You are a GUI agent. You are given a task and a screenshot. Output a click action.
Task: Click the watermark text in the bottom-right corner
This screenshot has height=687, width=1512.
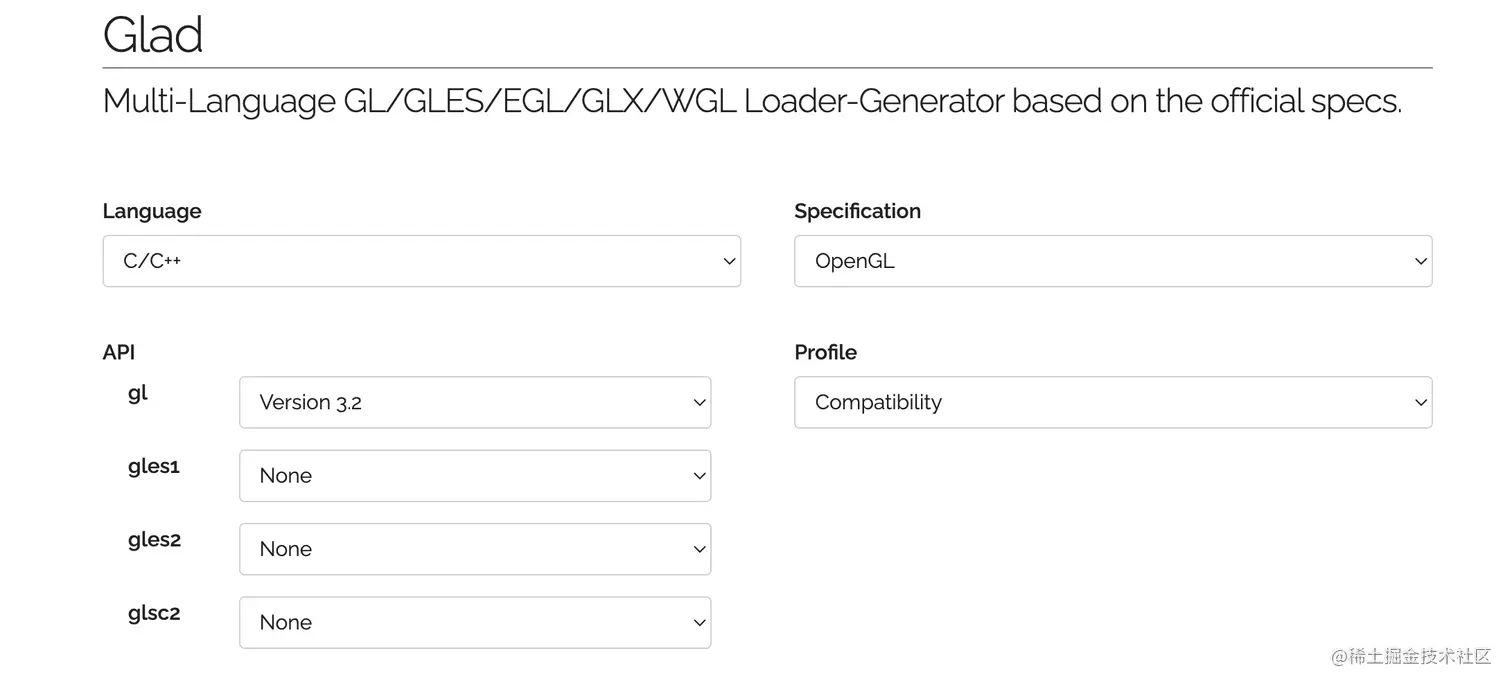point(1410,656)
